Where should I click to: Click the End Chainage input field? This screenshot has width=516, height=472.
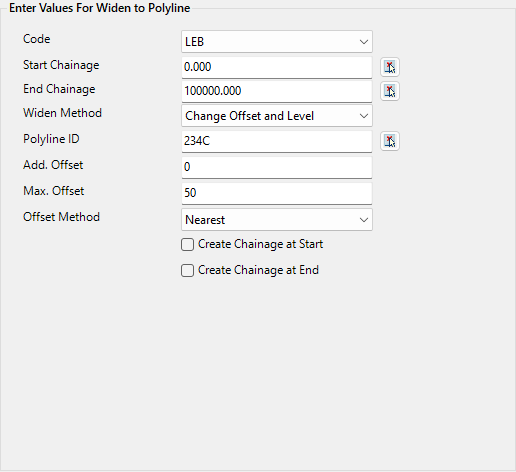[x=277, y=91]
